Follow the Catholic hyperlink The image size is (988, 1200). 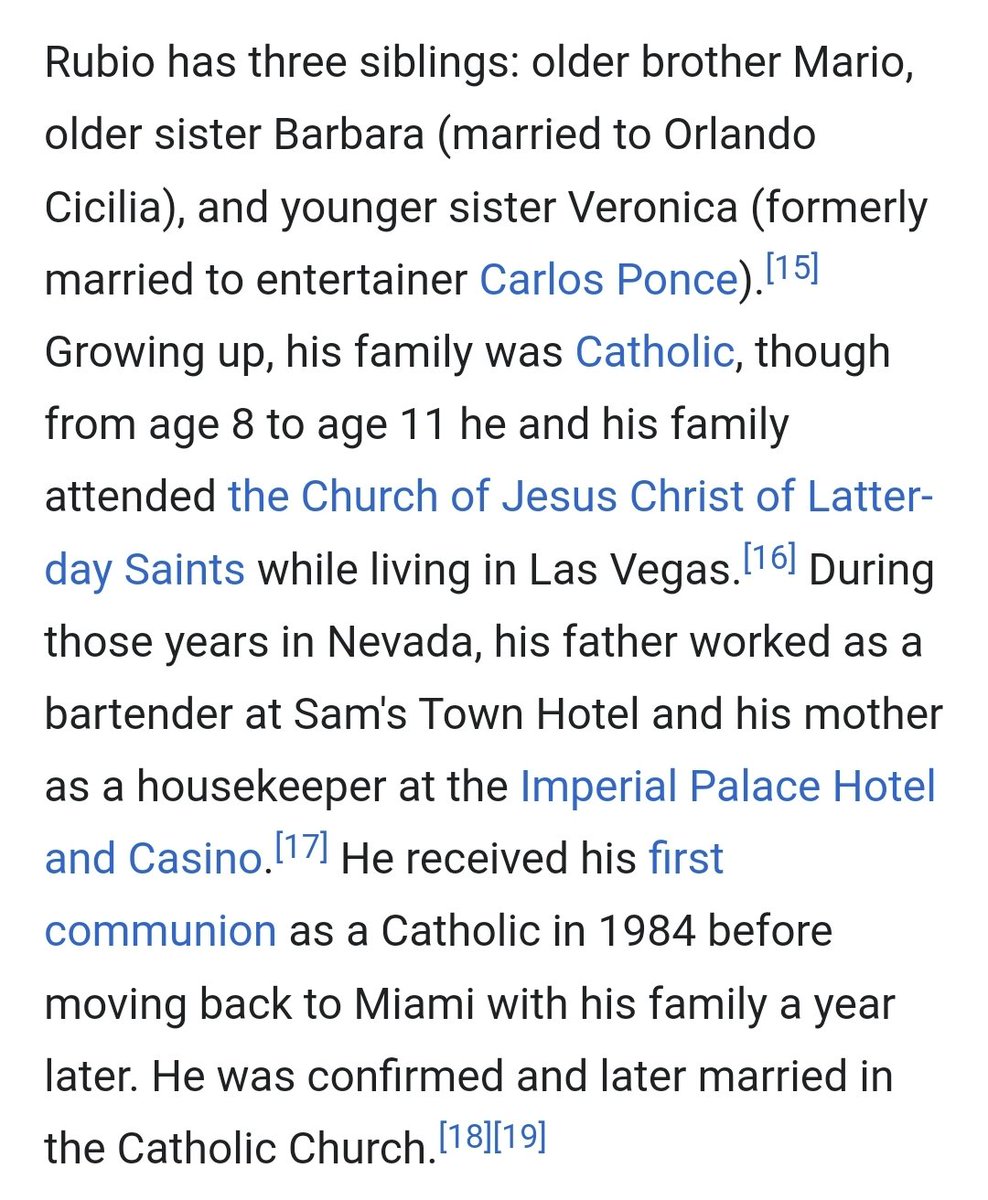(x=654, y=353)
